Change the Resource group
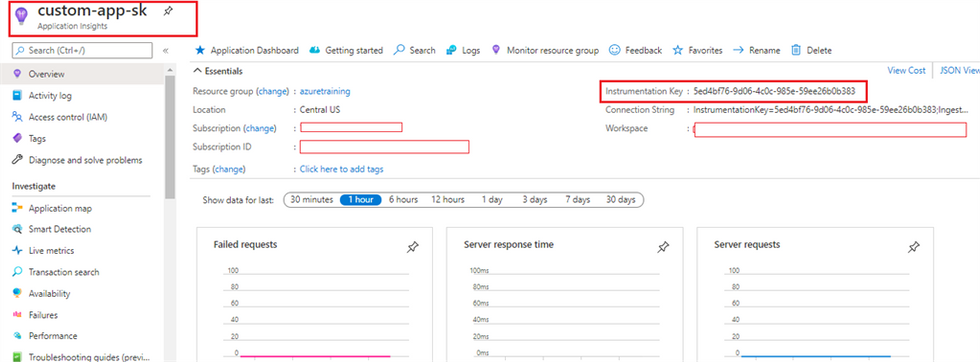The height and width of the screenshot is (362, 980). 272,91
